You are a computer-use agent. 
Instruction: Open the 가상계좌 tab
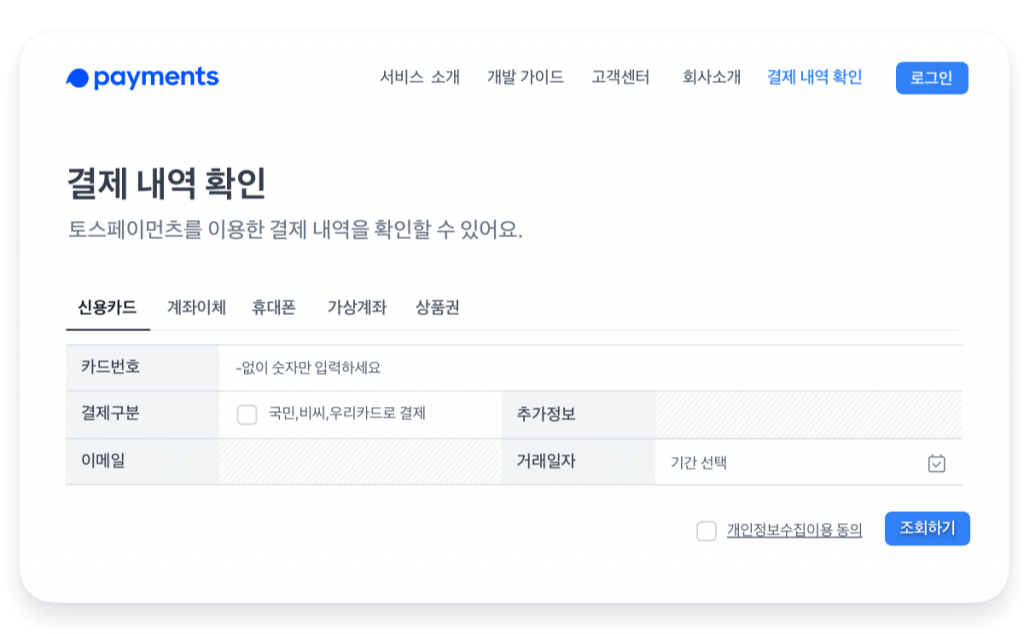tap(357, 308)
